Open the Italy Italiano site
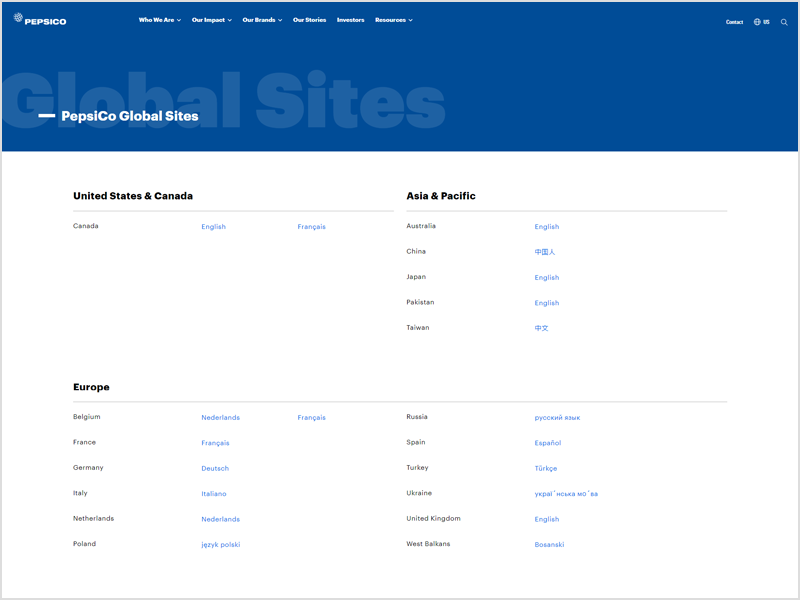800x600 pixels. 214,494
